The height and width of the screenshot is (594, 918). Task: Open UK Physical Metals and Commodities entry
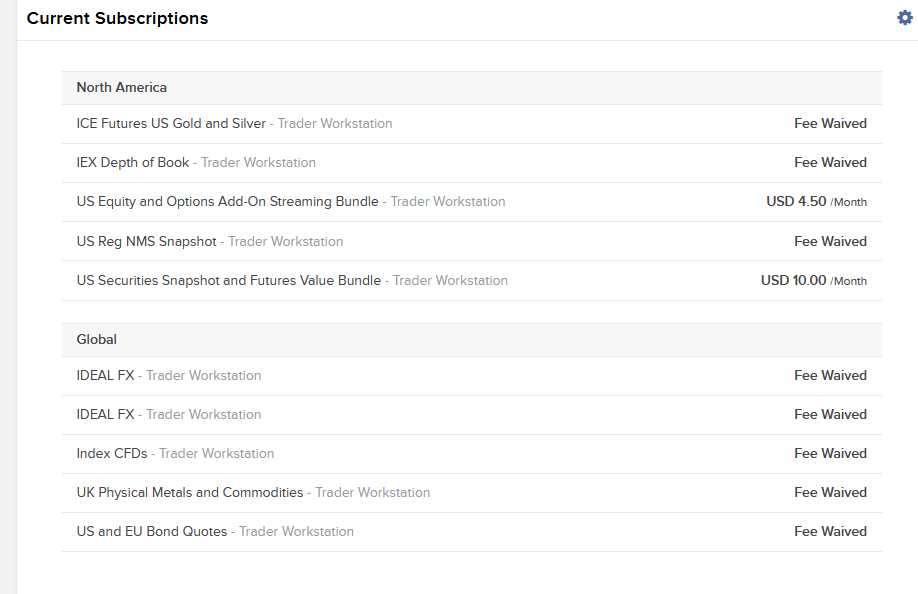pyautogui.click(x=472, y=493)
